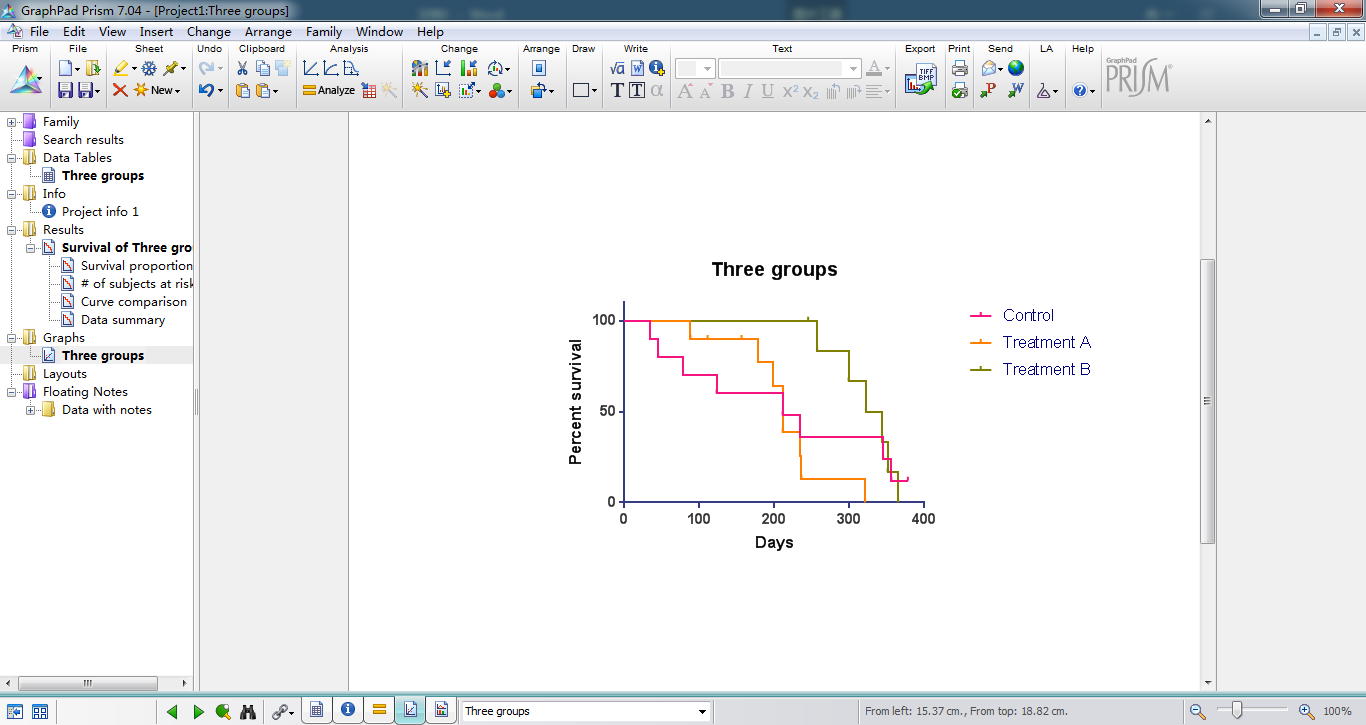Switch to the info sheet view button
Image resolution: width=1366 pixels, height=725 pixels.
[347, 710]
